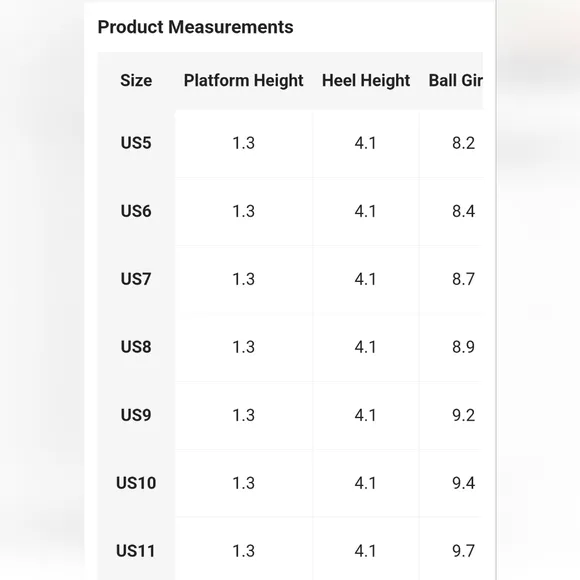This screenshot has height=580, width=580.
Task: Click the Platform Height column header
Action: (x=244, y=81)
